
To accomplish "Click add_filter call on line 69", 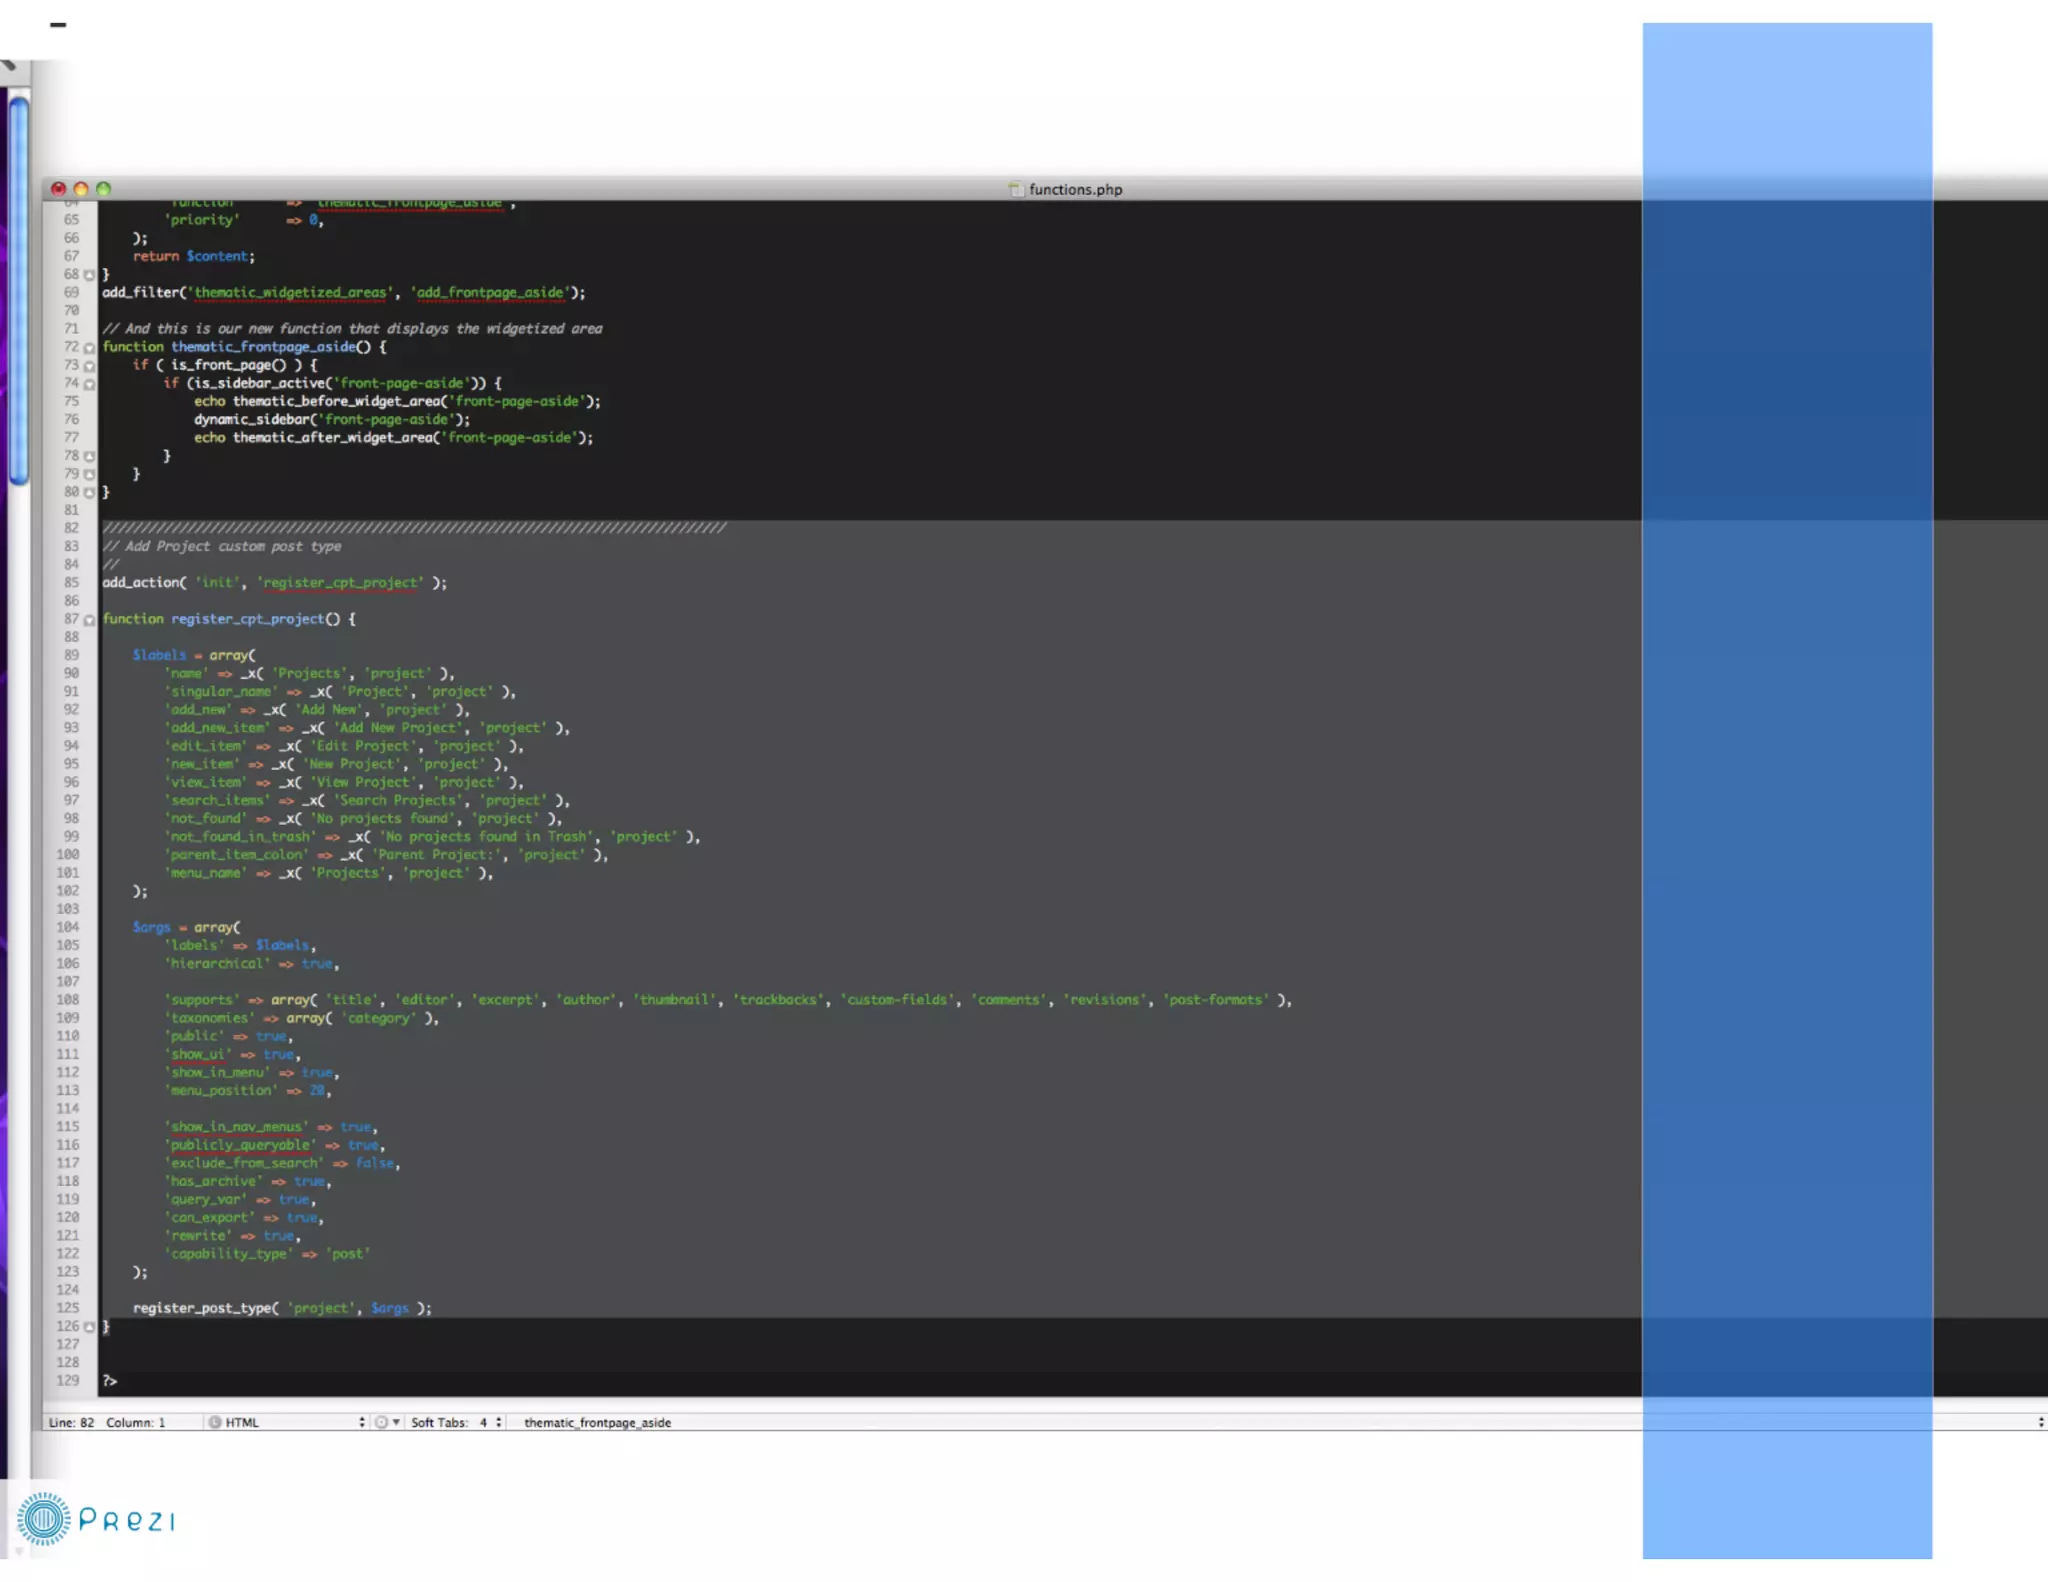I will (344, 293).
